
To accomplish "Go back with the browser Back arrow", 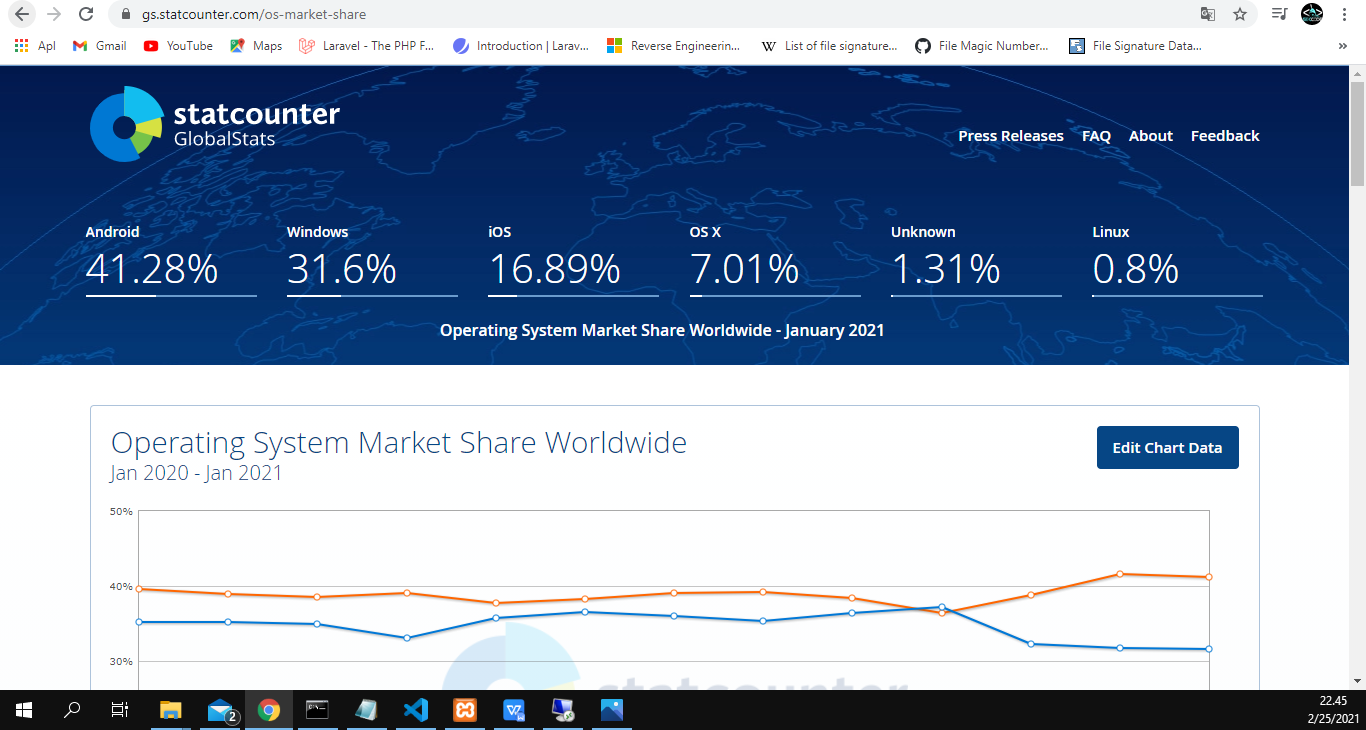I will point(22,14).
